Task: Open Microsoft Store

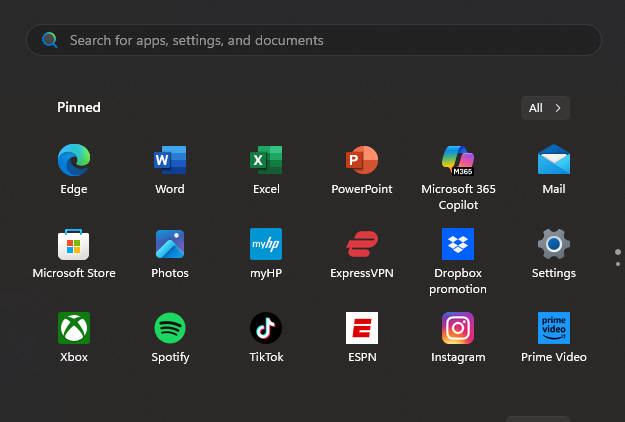Action: 74,254
